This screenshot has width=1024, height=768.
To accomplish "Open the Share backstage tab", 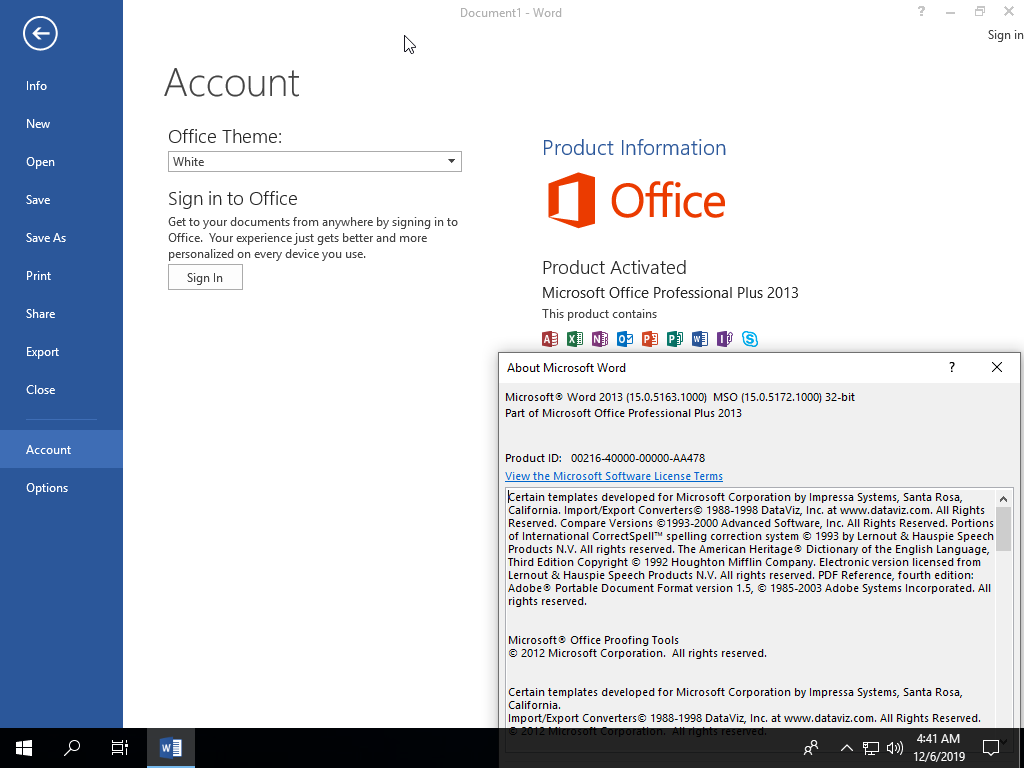I will click(61, 313).
